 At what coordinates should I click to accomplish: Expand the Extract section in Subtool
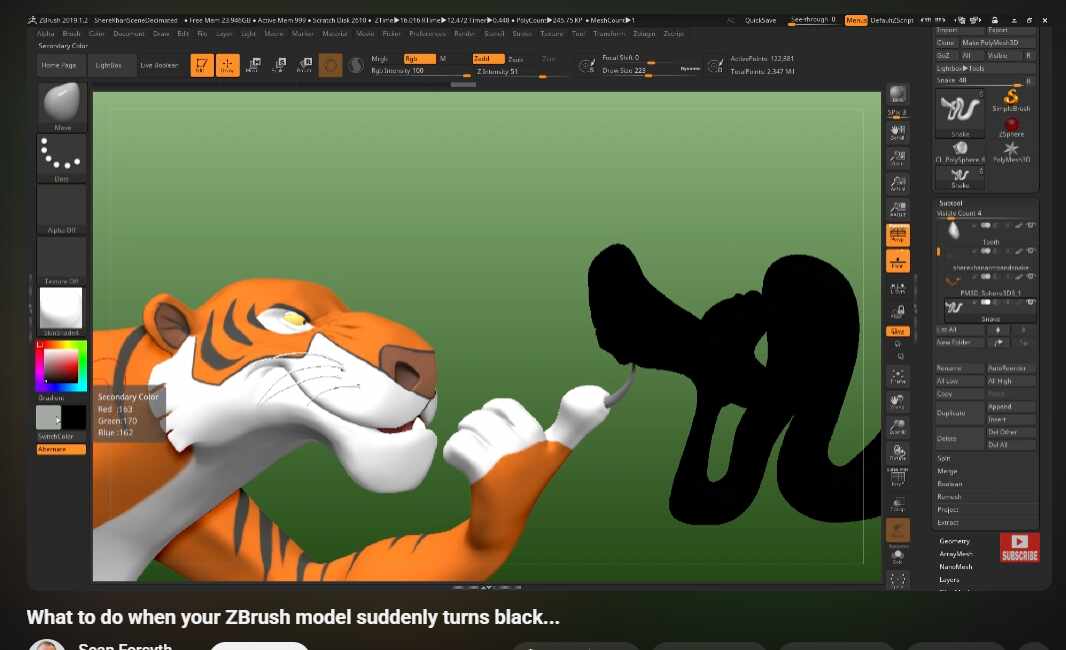pos(948,523)
